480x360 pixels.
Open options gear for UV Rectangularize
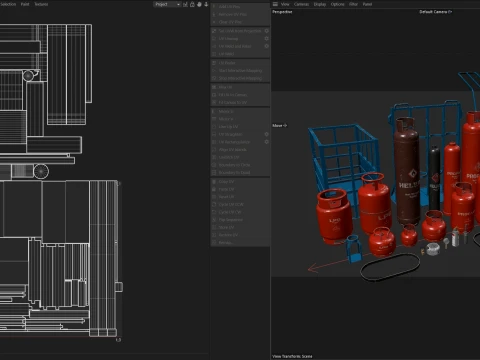click(x=266, y=142)
